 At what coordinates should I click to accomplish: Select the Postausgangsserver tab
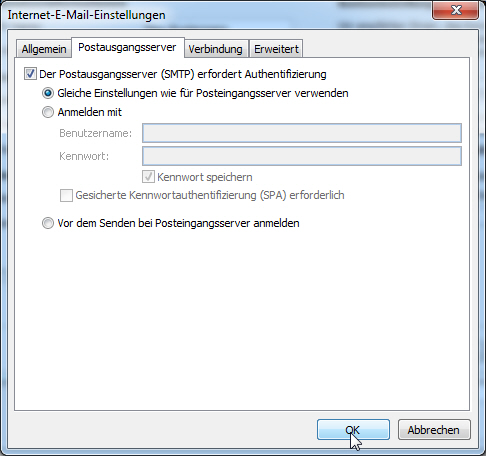pos(127,47)
